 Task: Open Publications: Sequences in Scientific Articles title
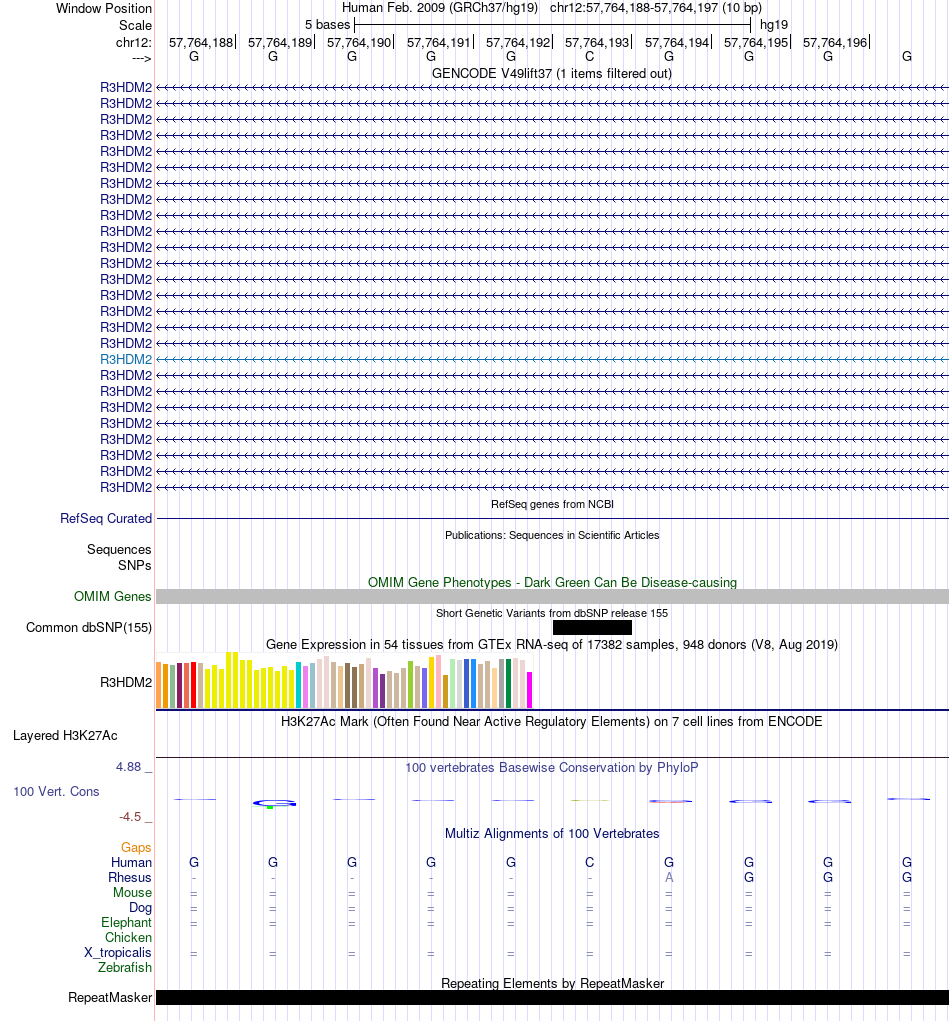tap(552, 535)
